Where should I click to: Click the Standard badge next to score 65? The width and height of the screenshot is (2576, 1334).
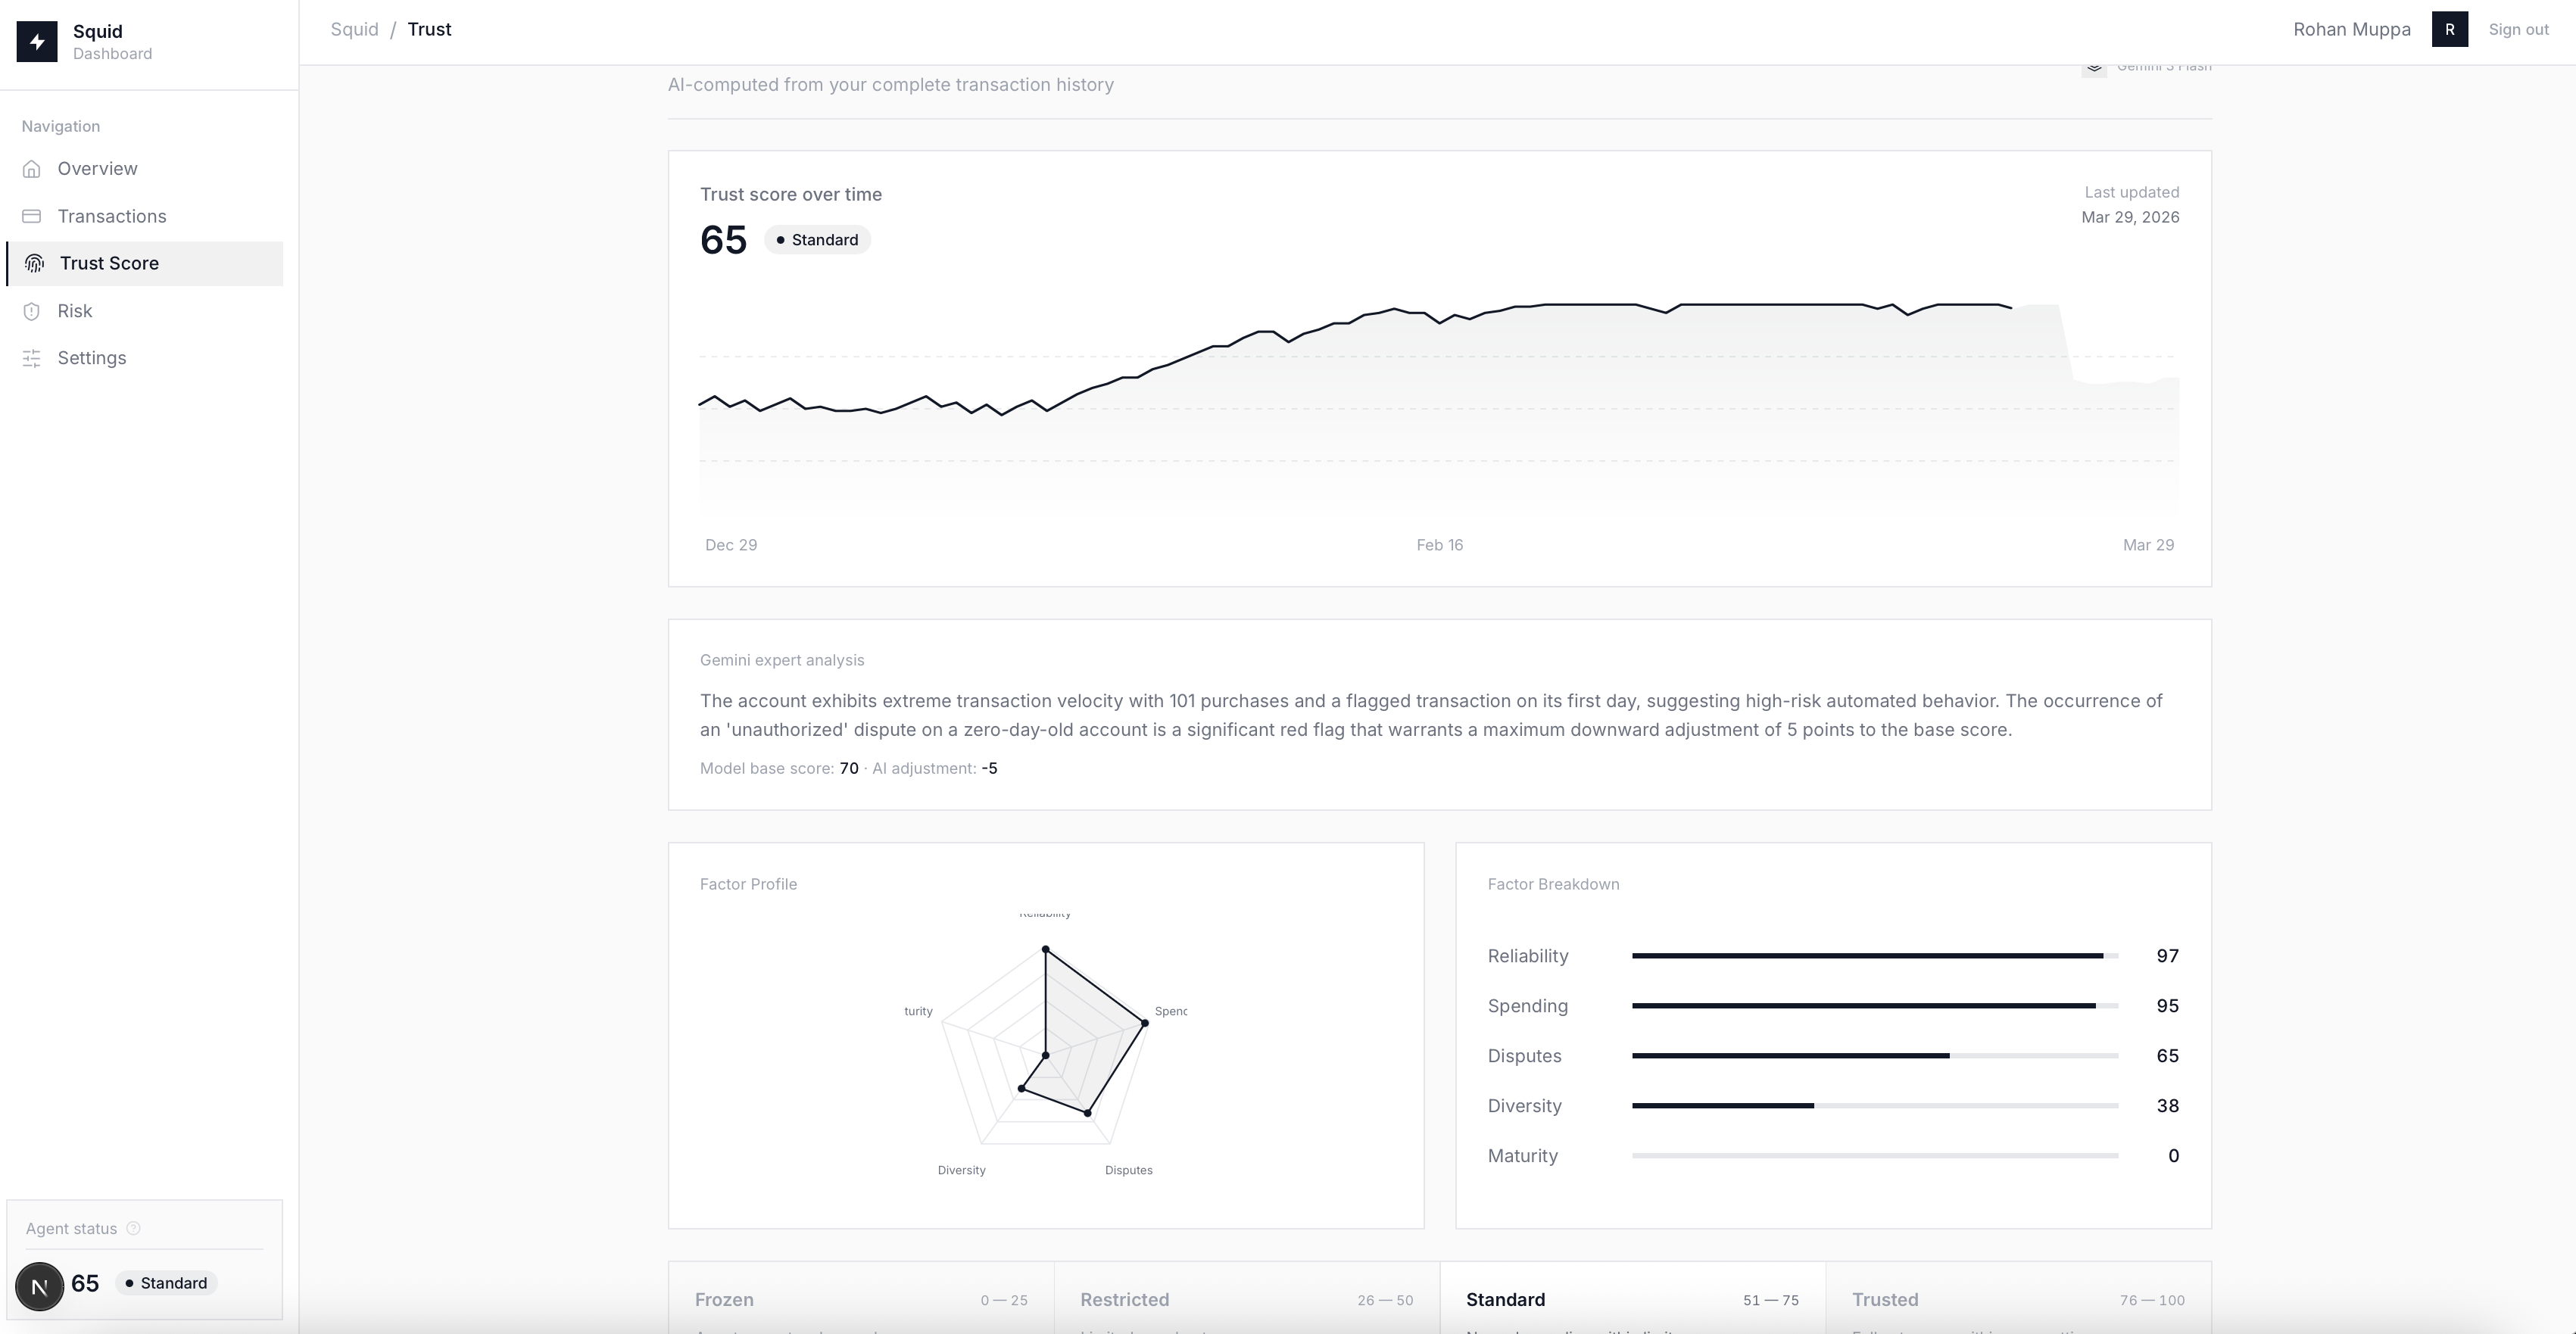point(817,240)
